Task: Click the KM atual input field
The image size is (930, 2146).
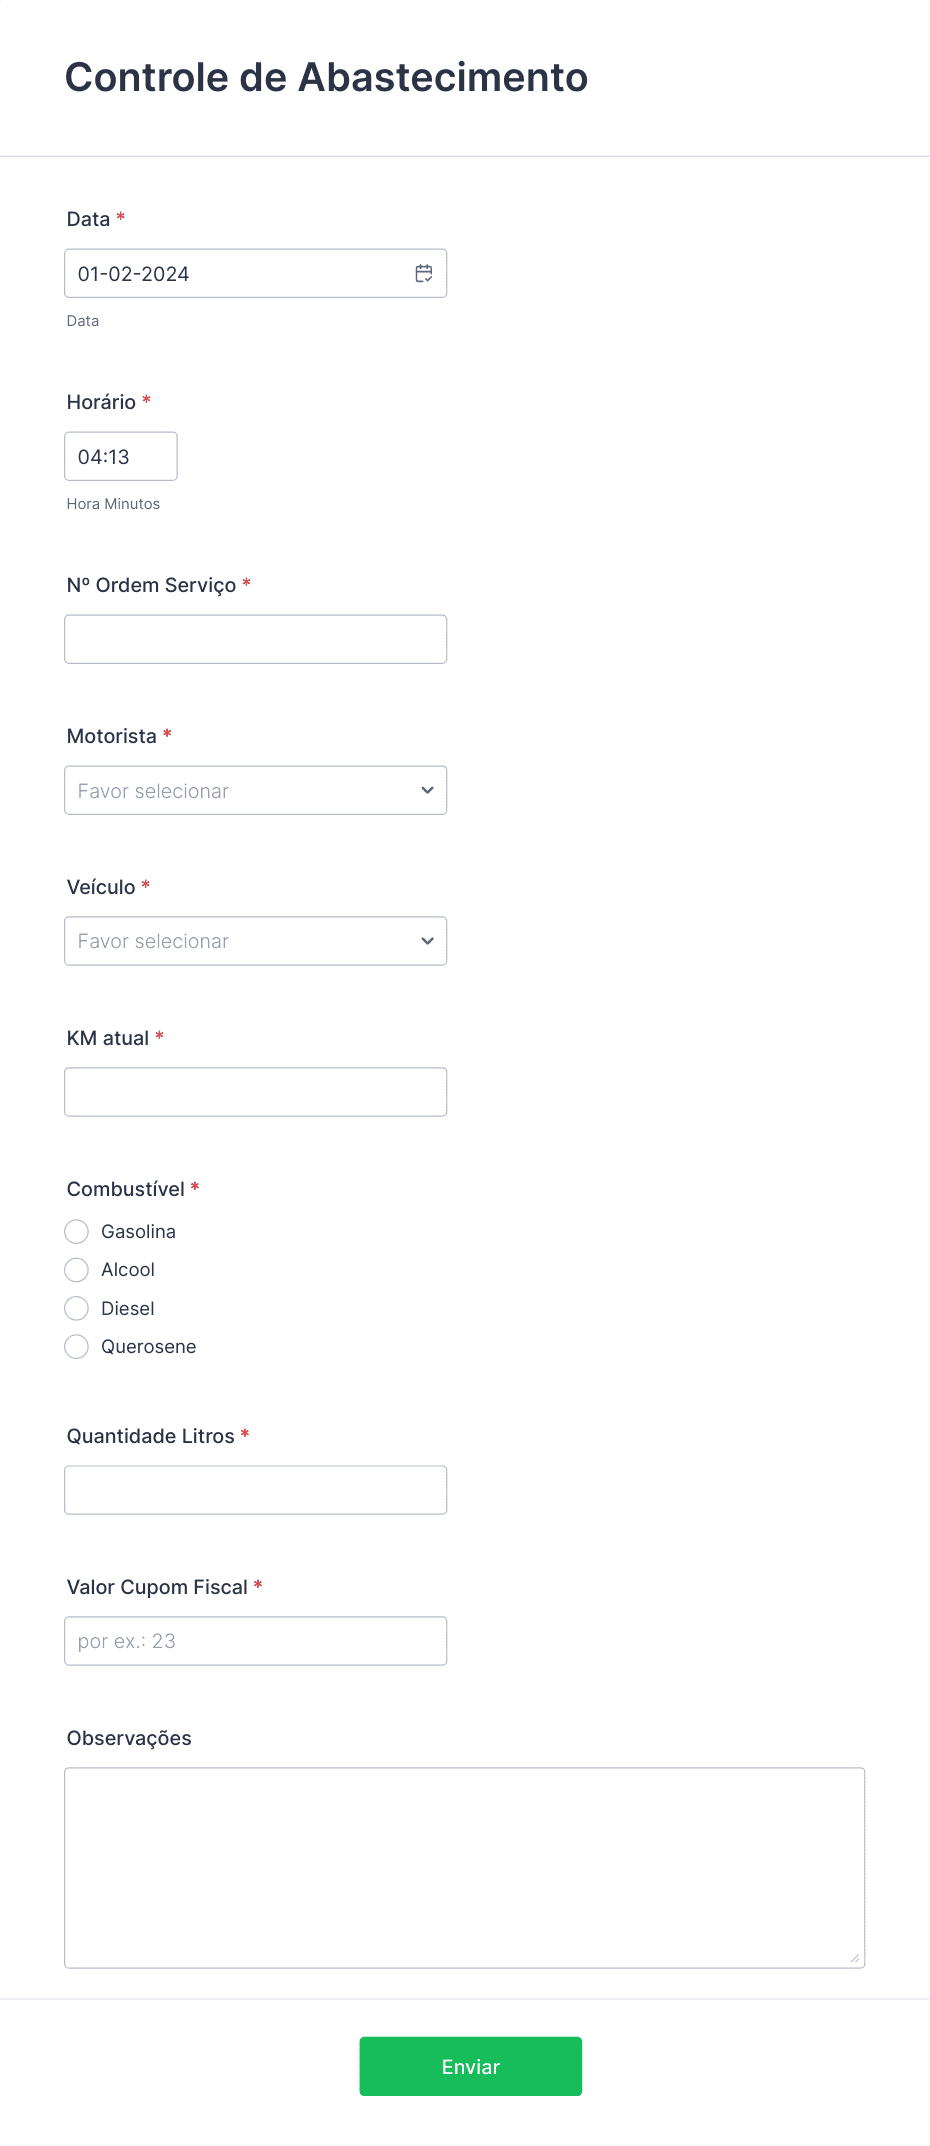Action: 255,1092
